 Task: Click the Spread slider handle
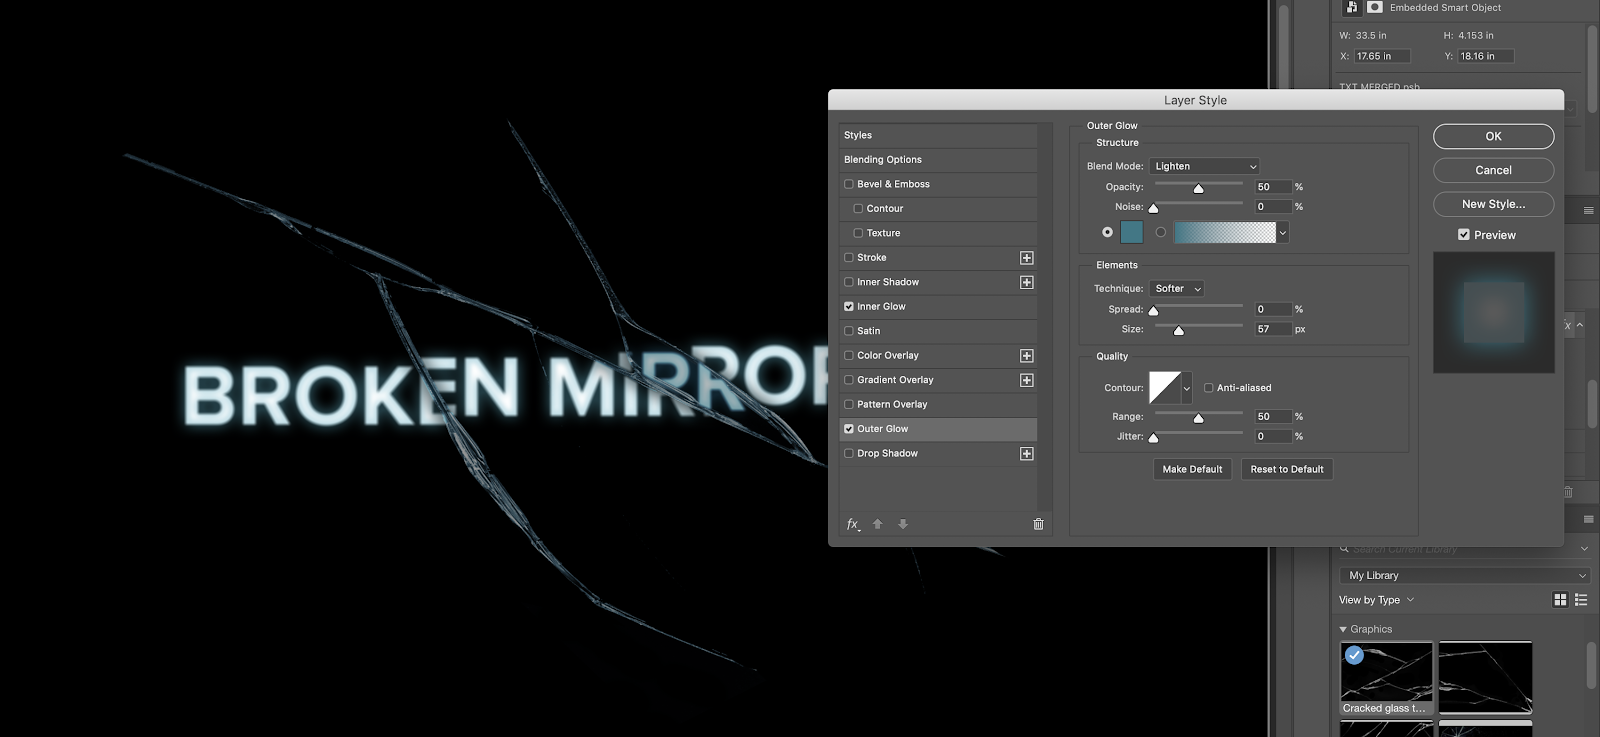(x=1153, y=311)
